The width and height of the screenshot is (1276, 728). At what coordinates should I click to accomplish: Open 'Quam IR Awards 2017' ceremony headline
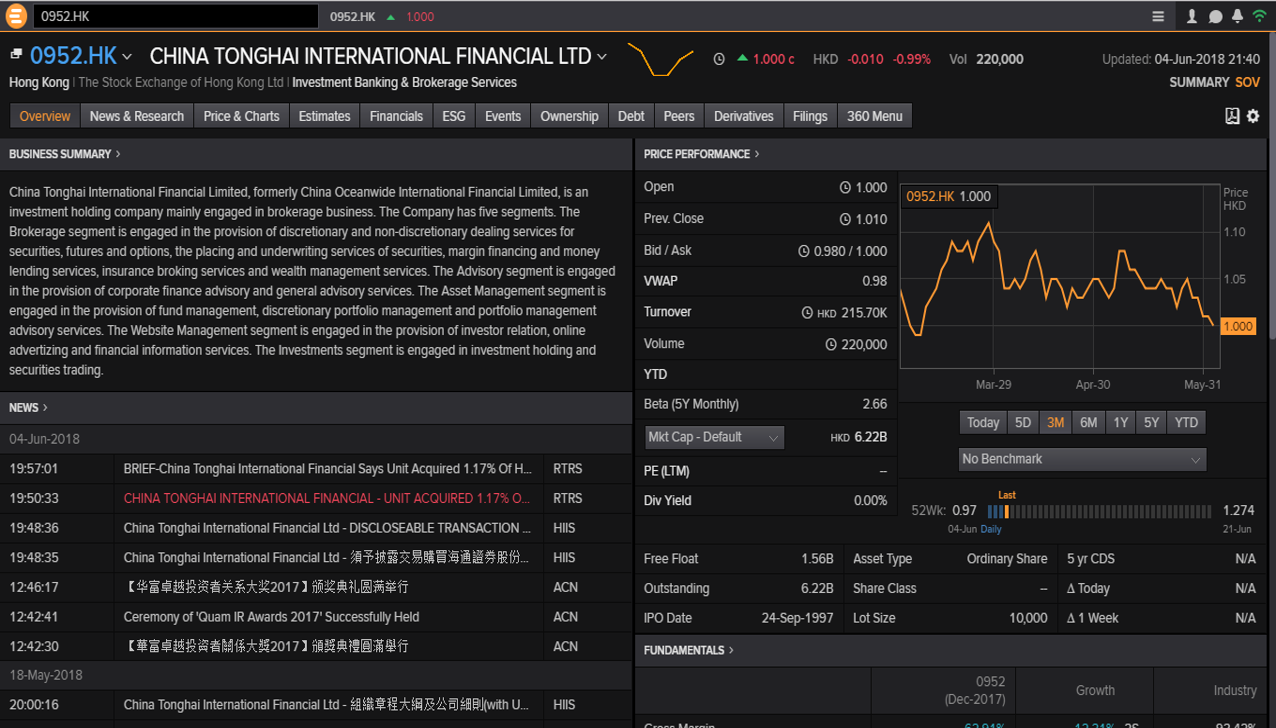272,617
